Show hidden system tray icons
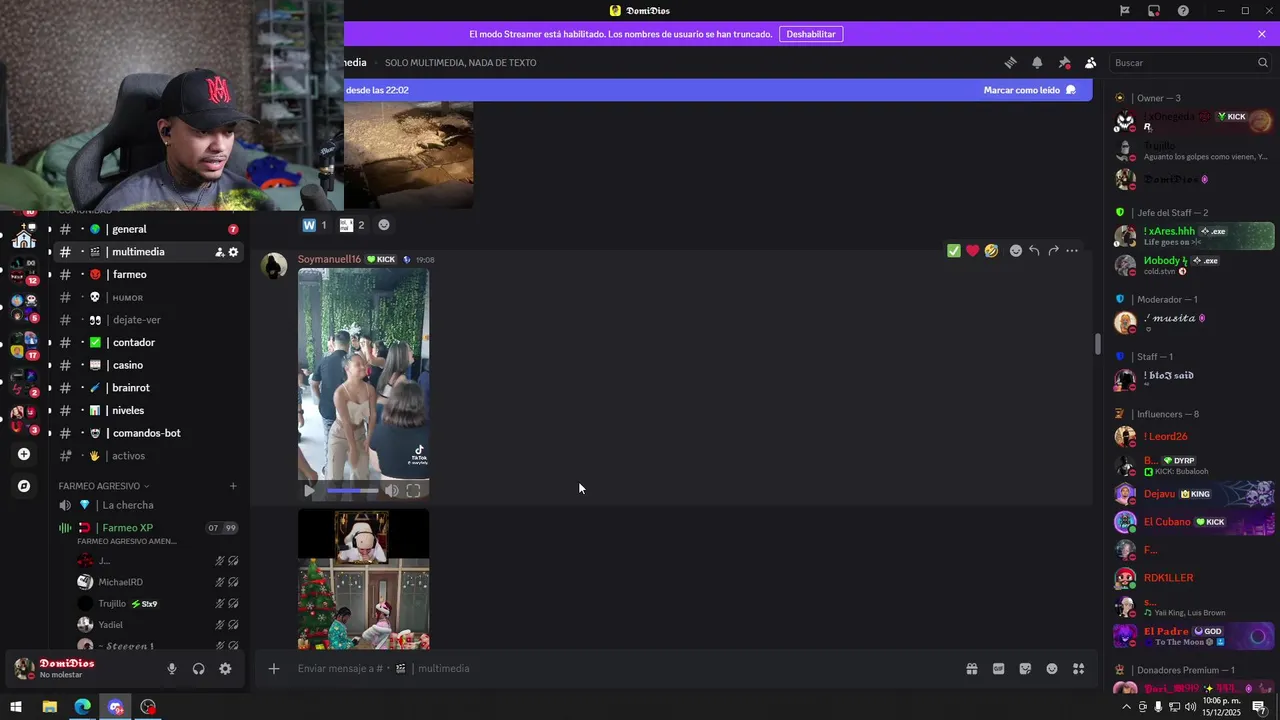 1126,707
